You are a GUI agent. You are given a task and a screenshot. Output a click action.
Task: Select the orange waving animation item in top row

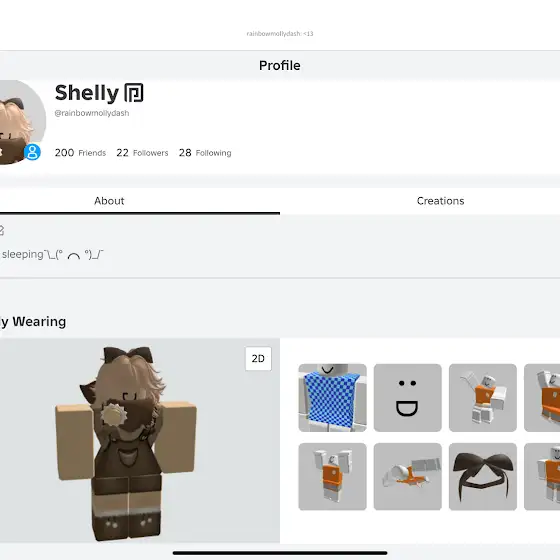click(483, 398)
